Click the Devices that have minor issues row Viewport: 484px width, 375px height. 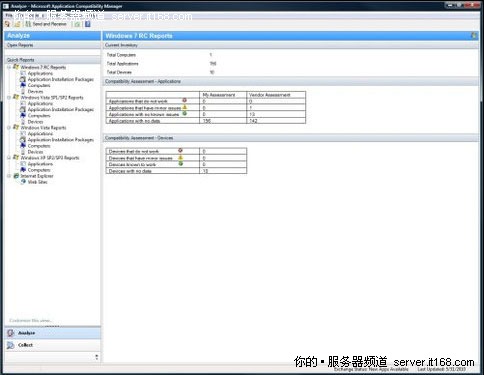176,158
